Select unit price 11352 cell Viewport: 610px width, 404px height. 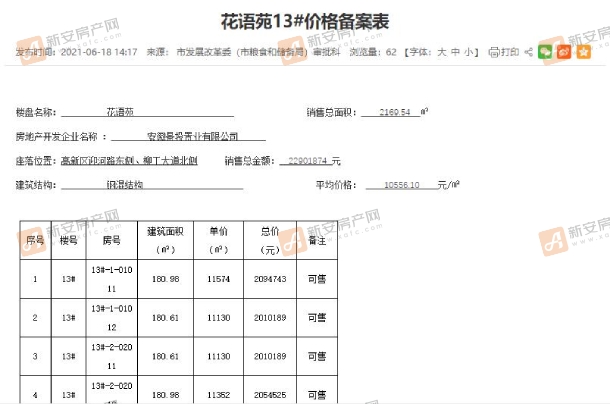219,390
